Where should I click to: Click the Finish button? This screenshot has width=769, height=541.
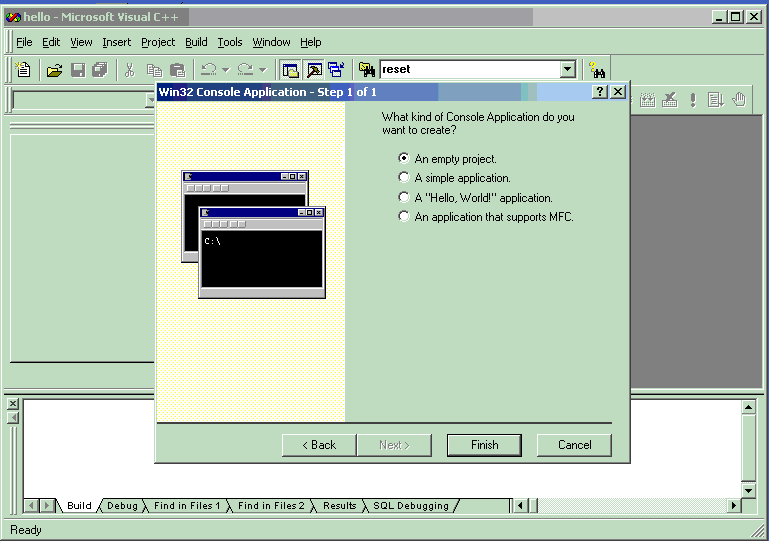(484, 445)
